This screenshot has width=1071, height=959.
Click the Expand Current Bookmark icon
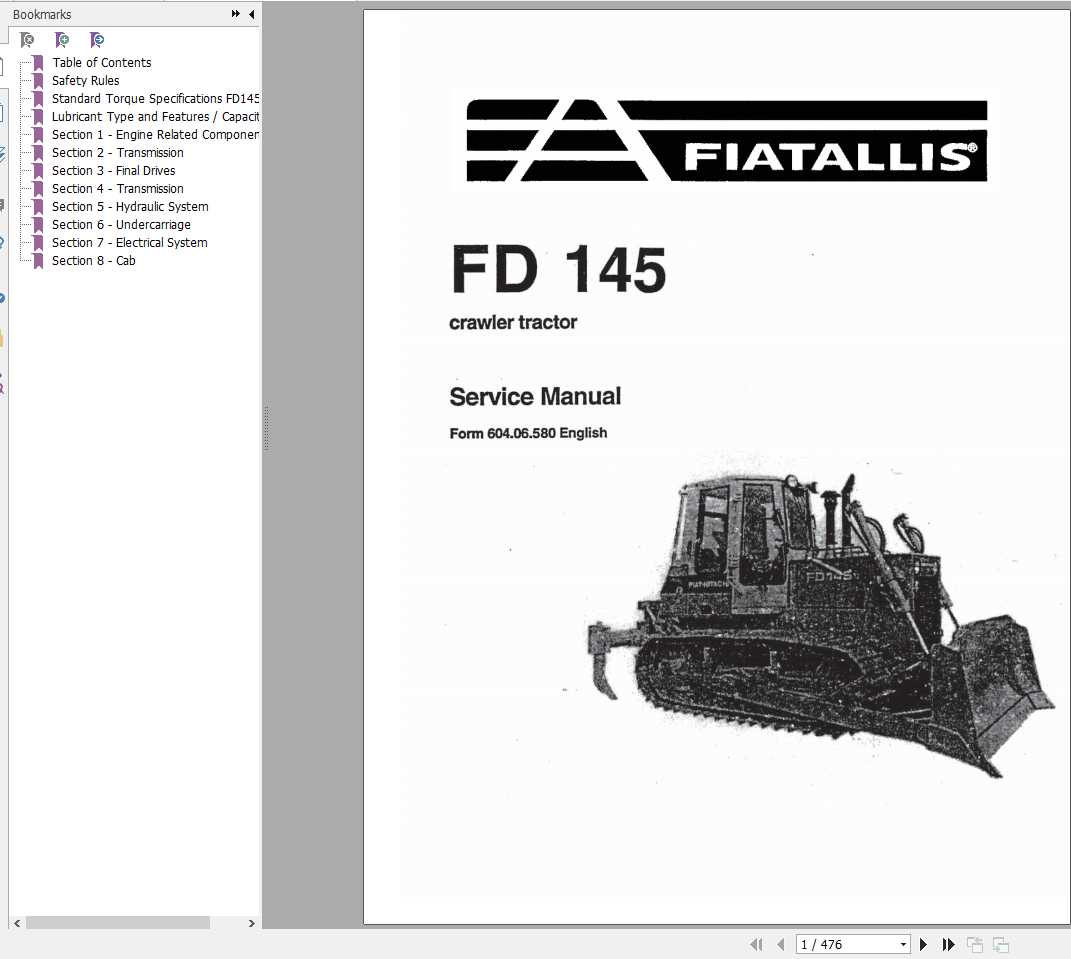click(96, 39)
